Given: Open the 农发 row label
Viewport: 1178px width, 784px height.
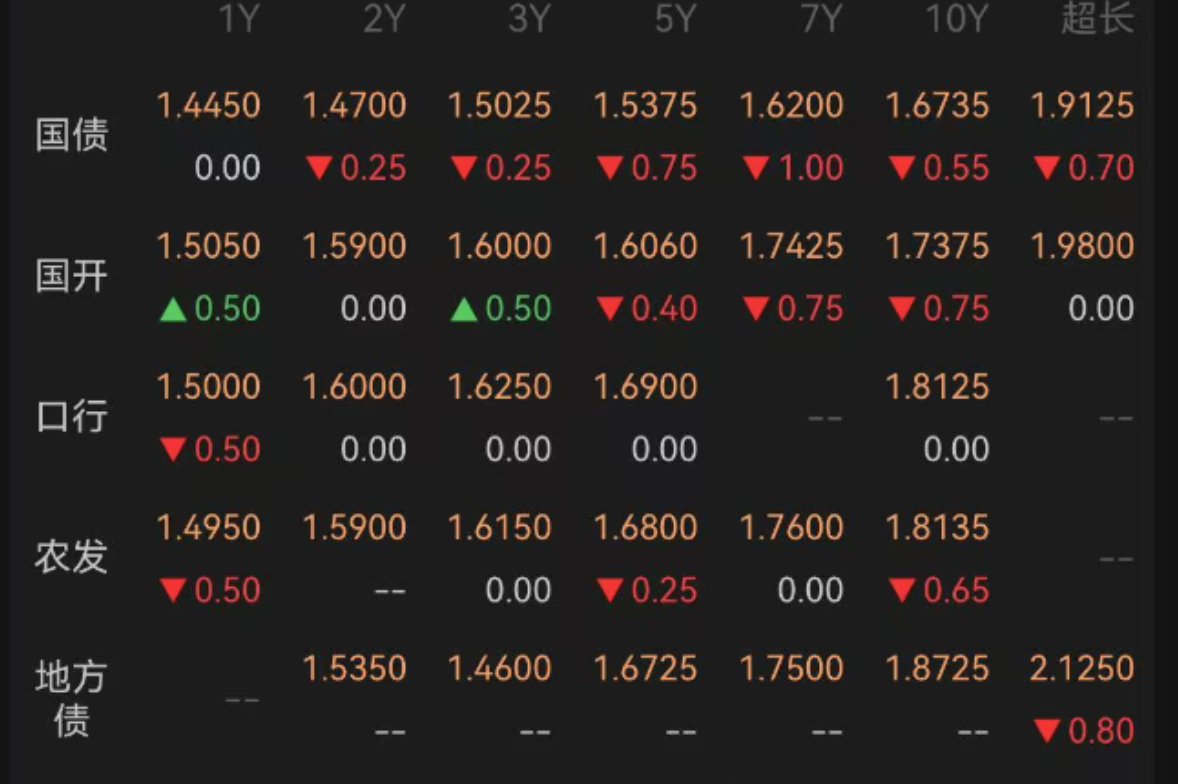Looking at the screenshot, I should 72,556.
